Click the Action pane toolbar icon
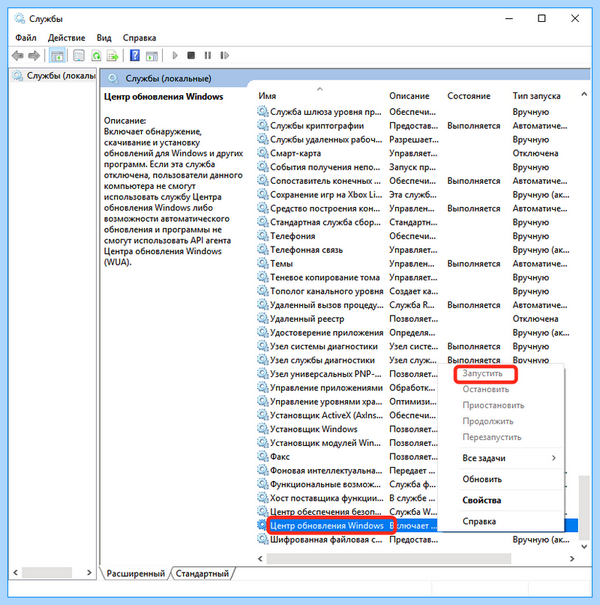Image resolution: width=600 pixels, height=605 pixels. [152, 56]
